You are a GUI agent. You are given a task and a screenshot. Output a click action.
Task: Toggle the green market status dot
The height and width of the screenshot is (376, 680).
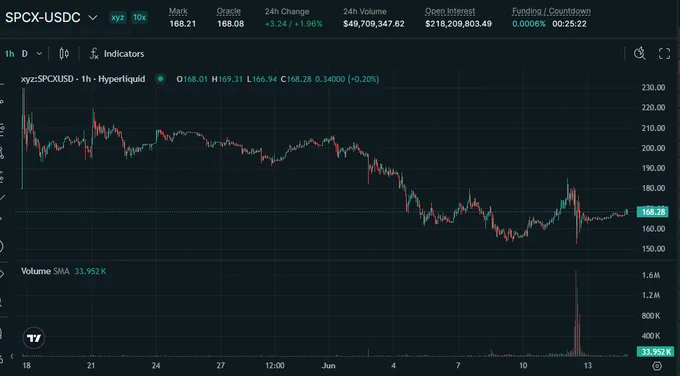click(x=160, y=79)
